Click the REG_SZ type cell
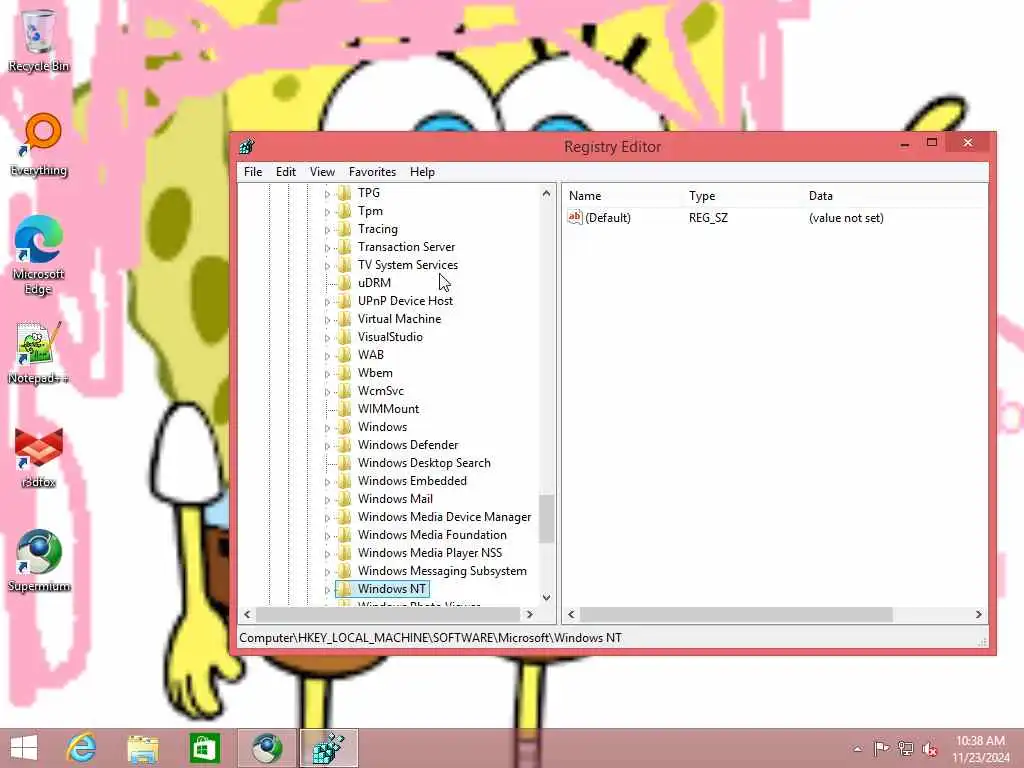Viewport: 1024px width, 768px height. (x=708, y=217)
